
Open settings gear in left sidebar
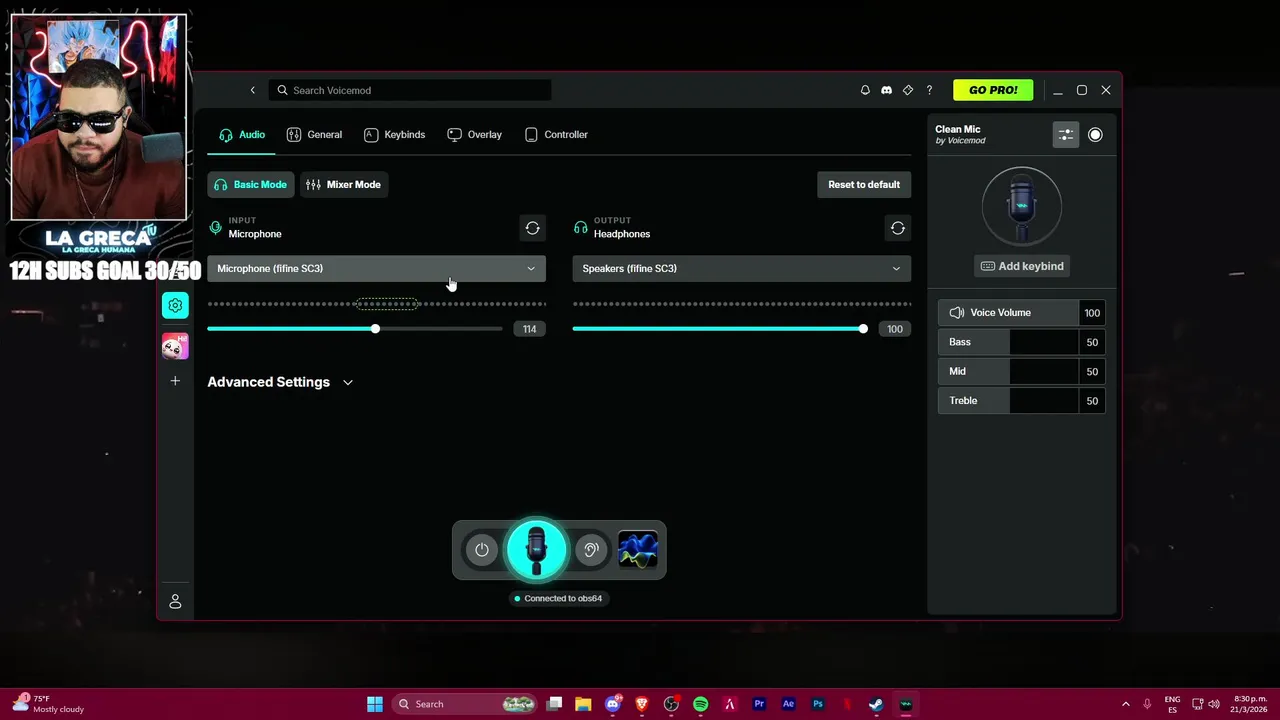(x=175, y=306)
